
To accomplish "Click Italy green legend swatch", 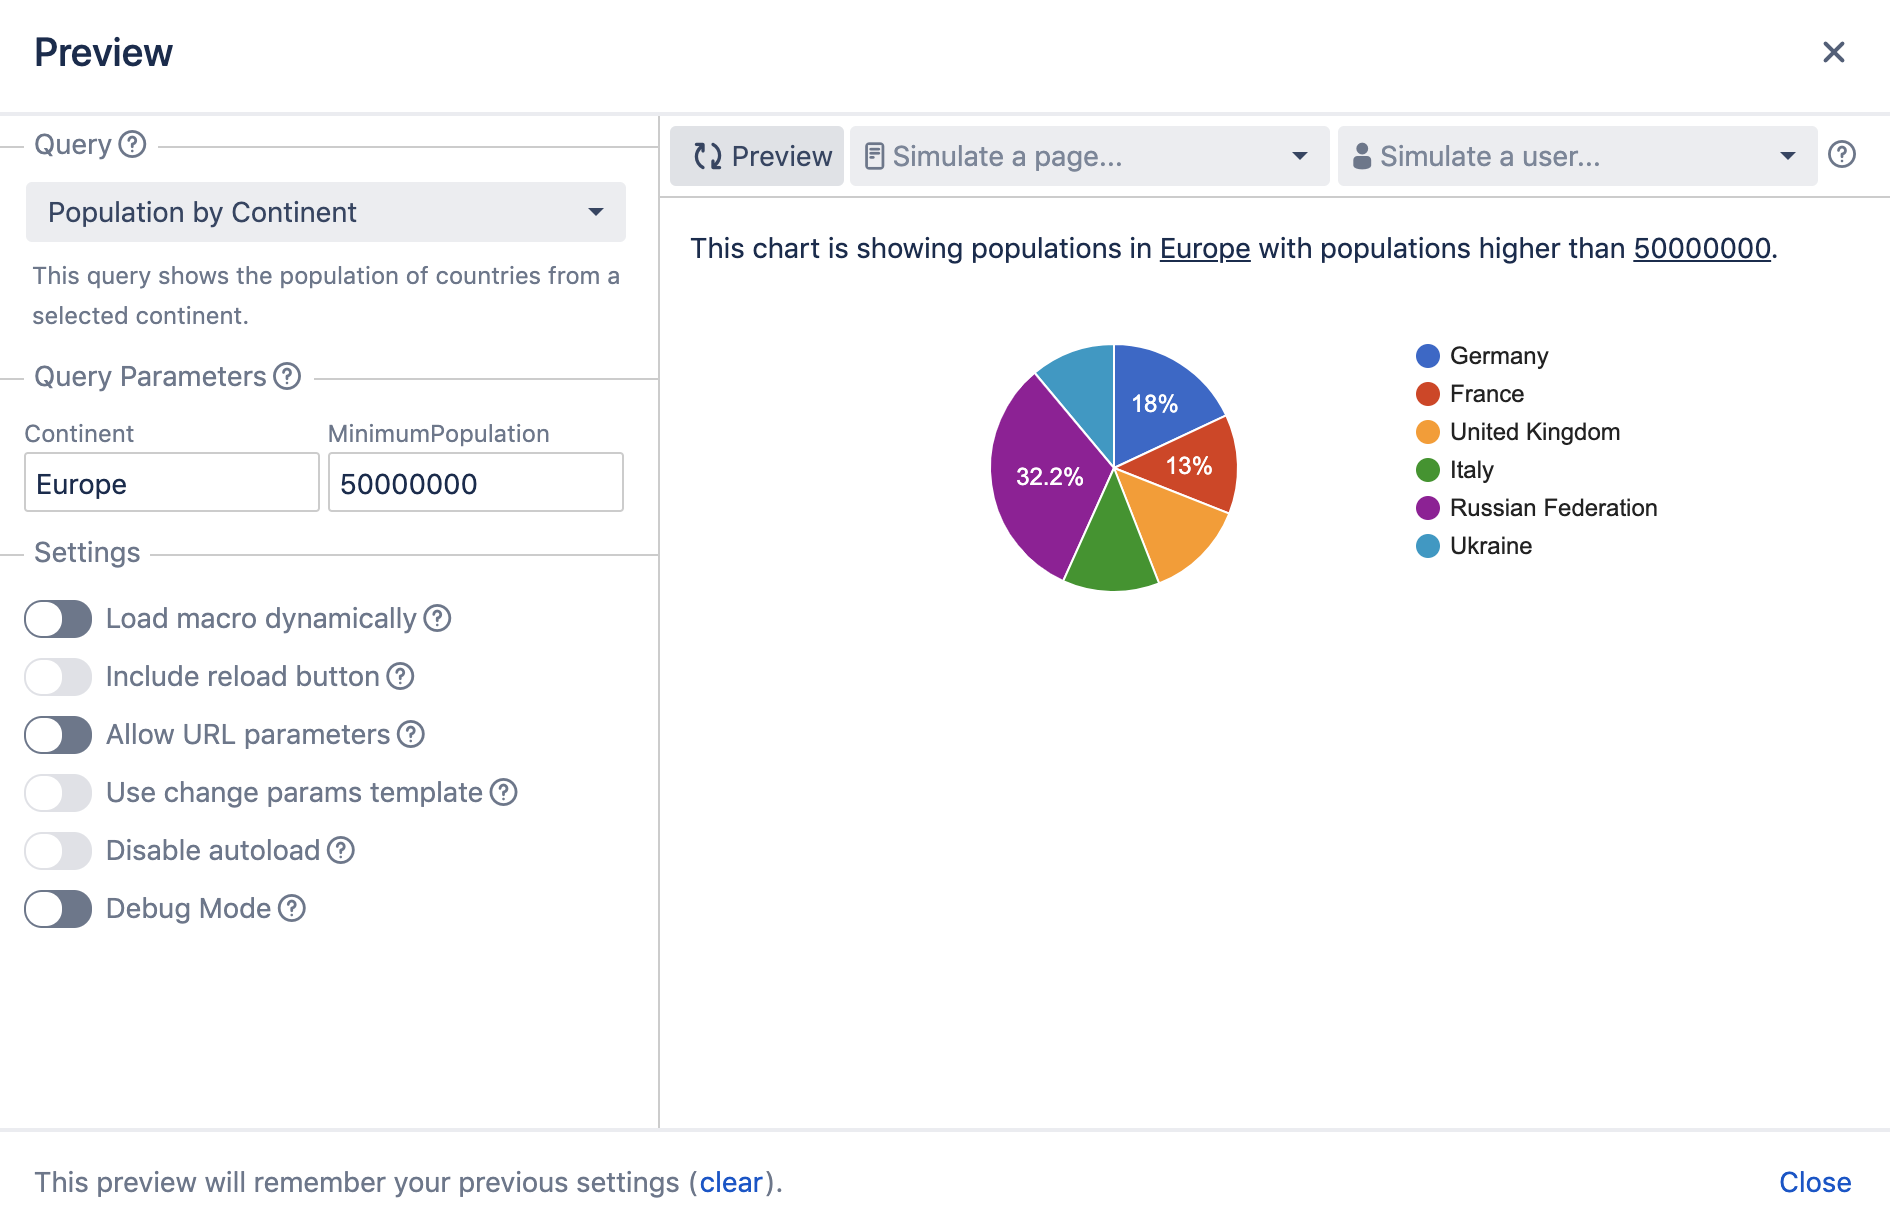I will pyautogui.click(x=1428, y=470).
